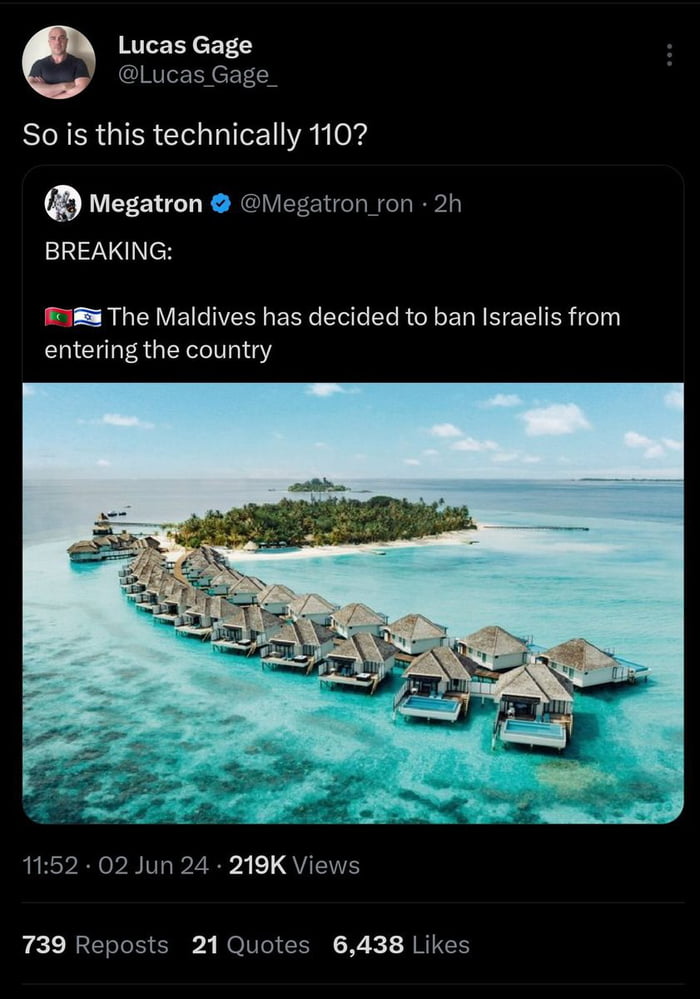Show the 6,438 Likes list
Viewport: 700px width, 999px height.
401,945
